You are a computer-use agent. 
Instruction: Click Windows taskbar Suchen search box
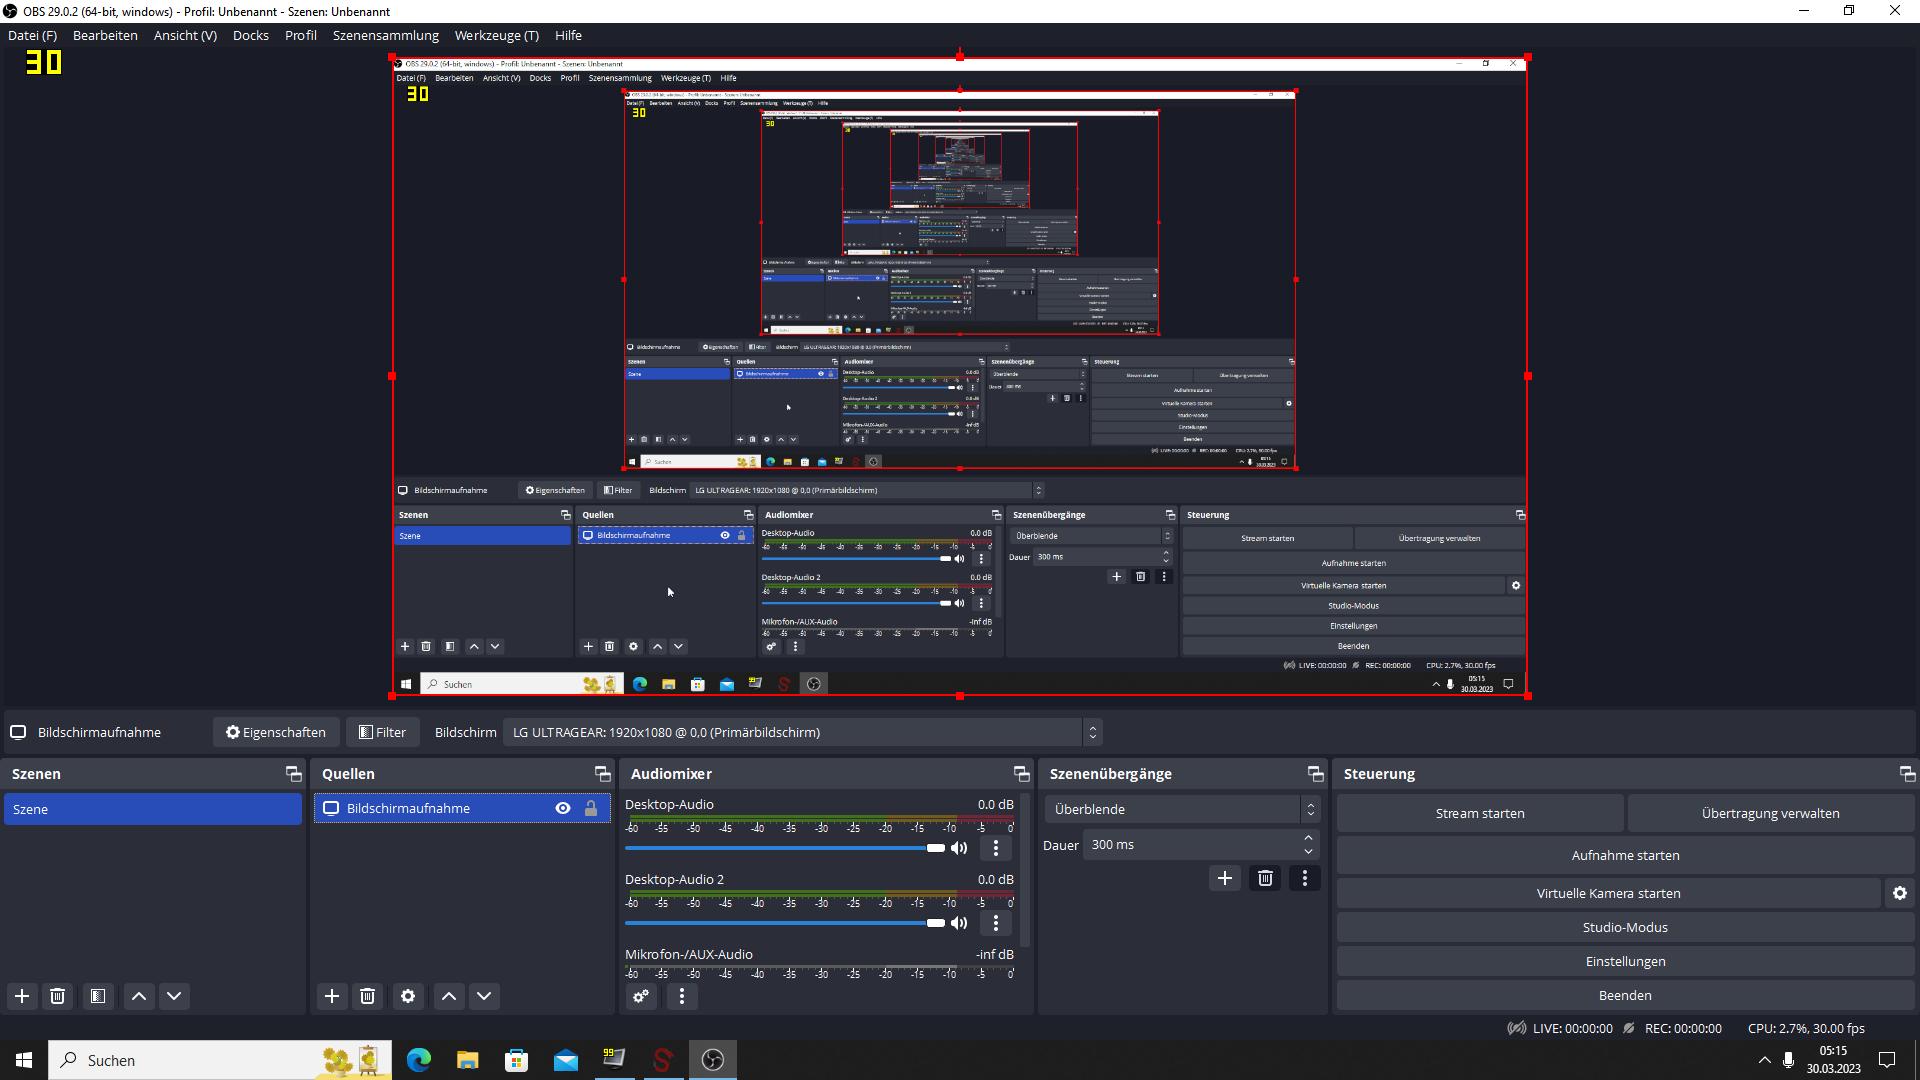tap(220, 1060)
